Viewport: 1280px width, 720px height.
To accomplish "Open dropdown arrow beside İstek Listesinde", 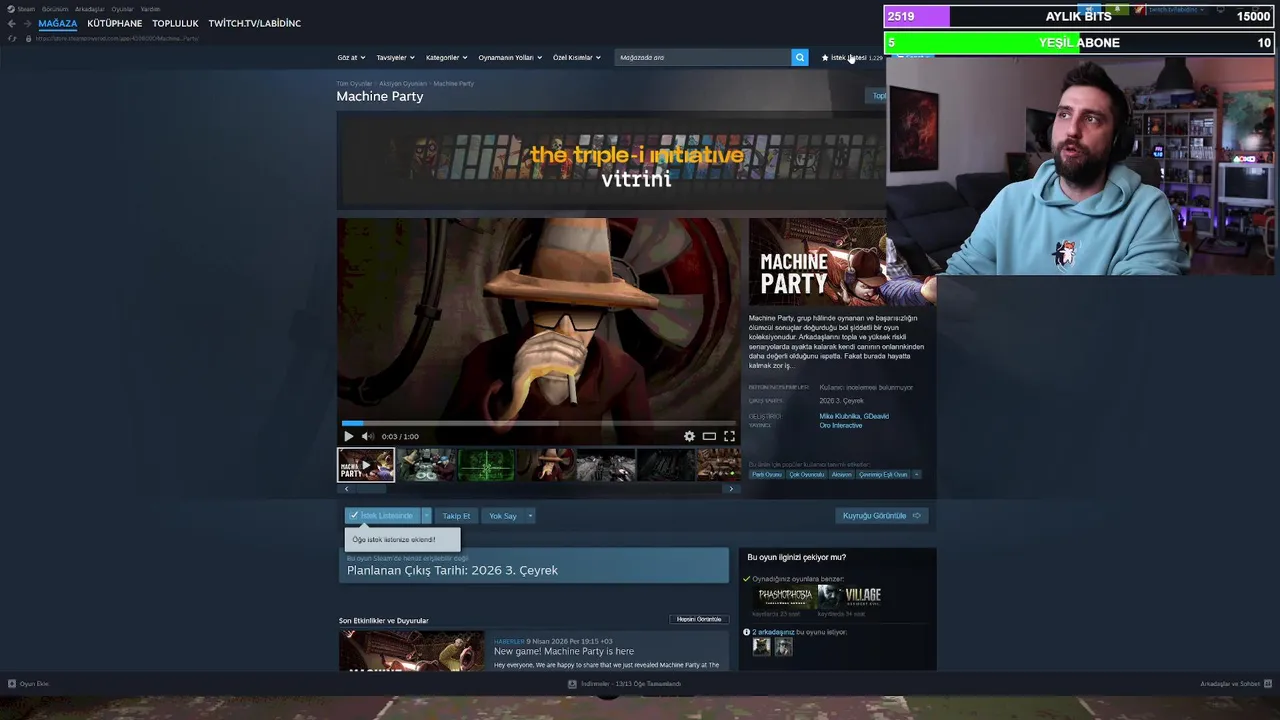I will (426, 516).
